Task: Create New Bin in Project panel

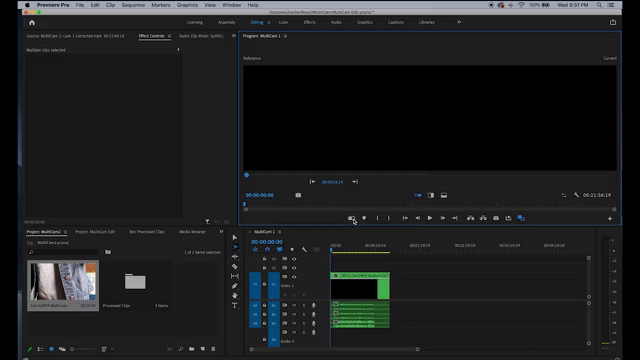Action: [191, 349]
